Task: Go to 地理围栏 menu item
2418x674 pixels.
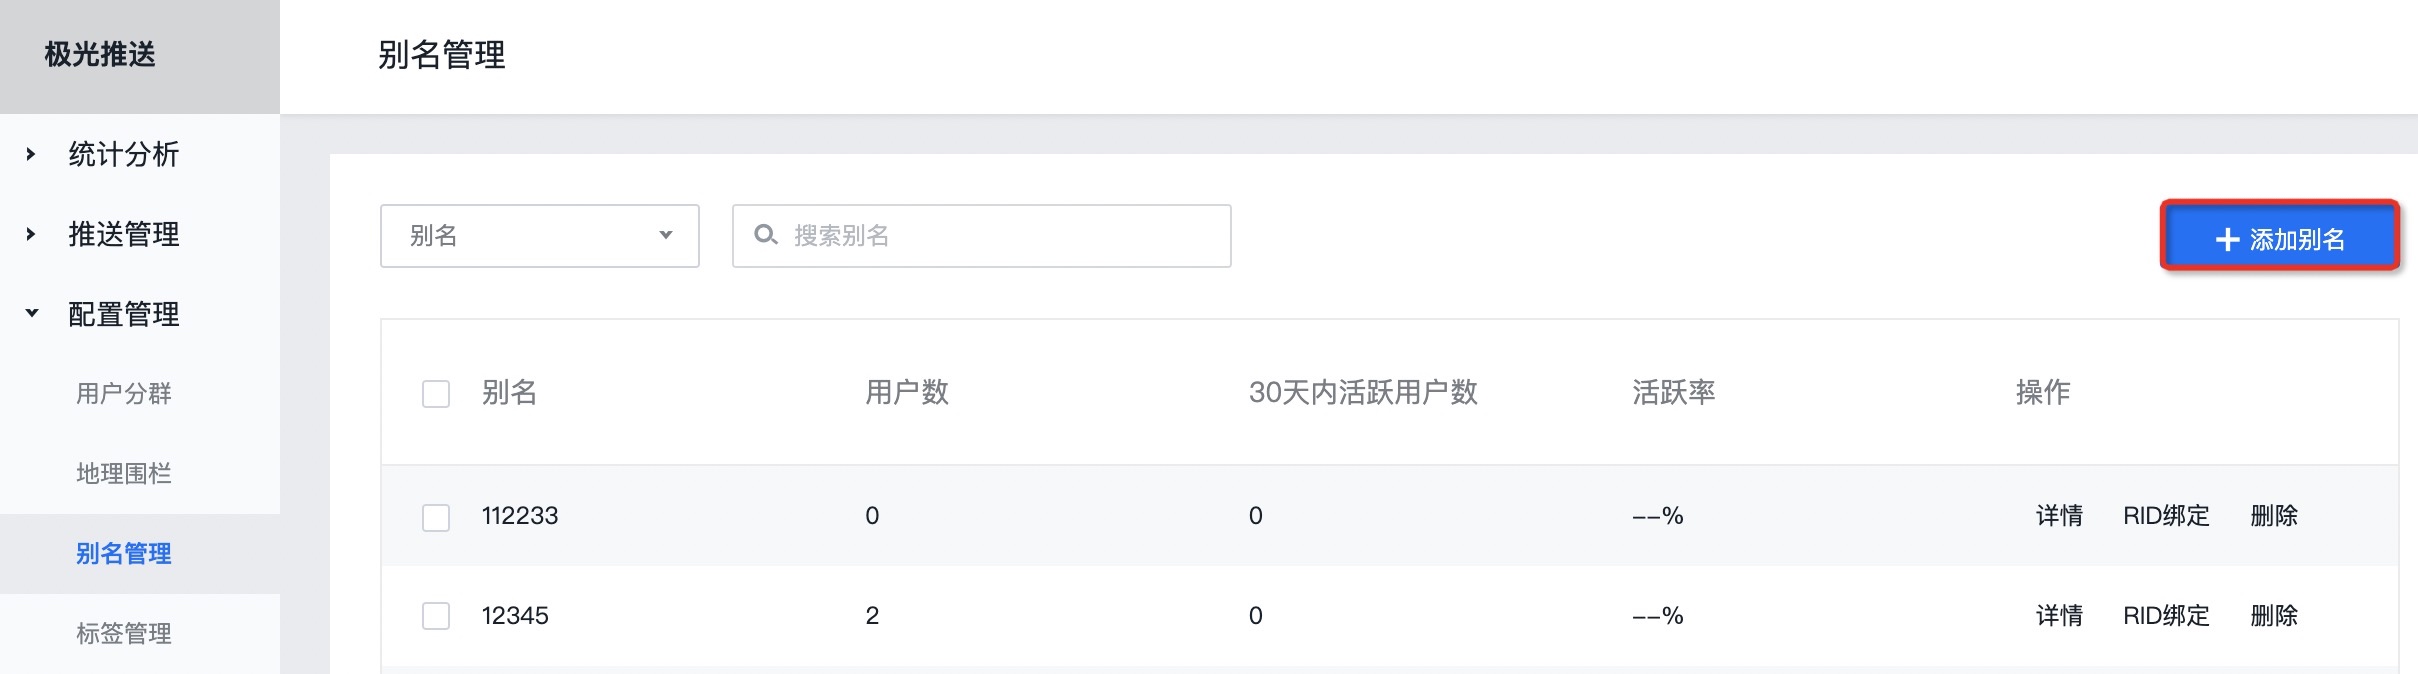Action: (x=124, y=474)
